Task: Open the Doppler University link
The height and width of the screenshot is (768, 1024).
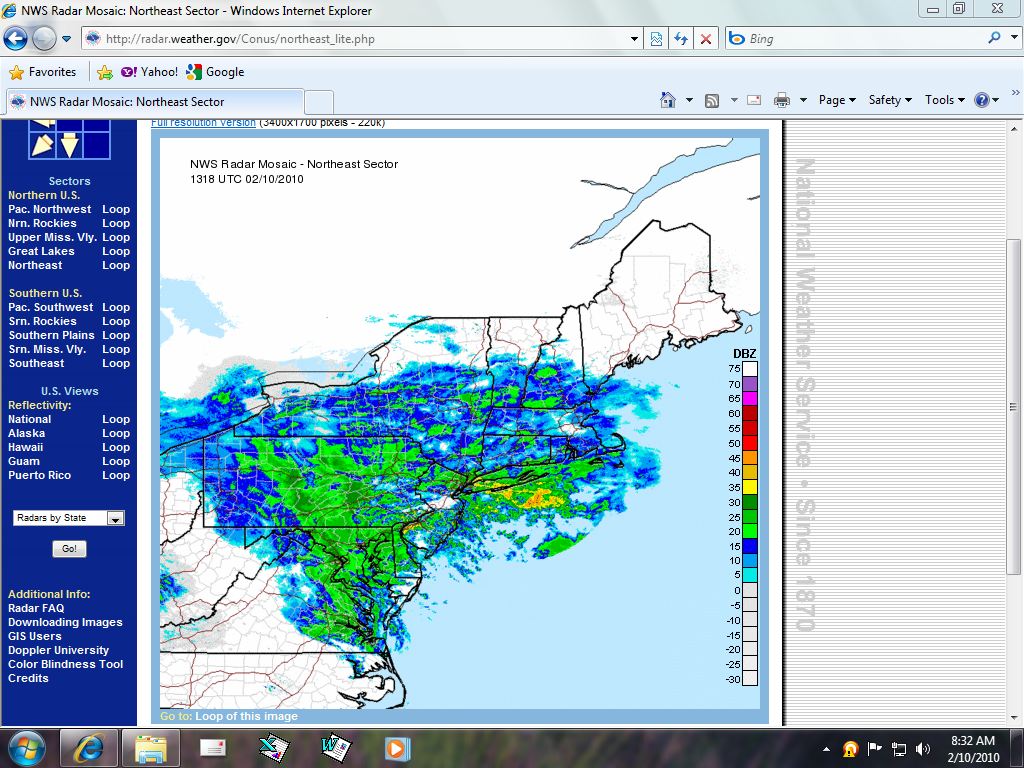Action: click(58, 650)
